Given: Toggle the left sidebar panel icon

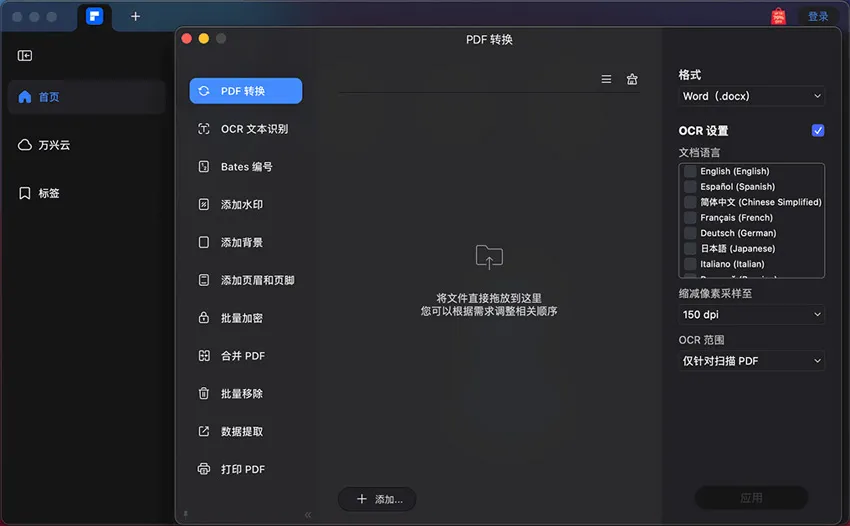Looking at the screenshot, I should pyautogui.click(x=25, y=56).
